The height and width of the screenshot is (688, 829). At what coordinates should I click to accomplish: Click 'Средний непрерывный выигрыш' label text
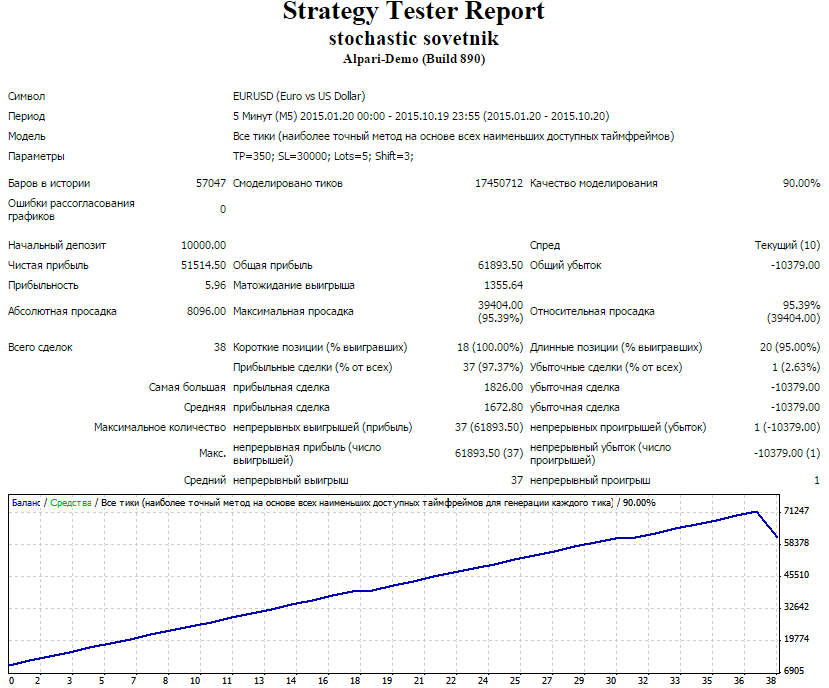[266, 481]
